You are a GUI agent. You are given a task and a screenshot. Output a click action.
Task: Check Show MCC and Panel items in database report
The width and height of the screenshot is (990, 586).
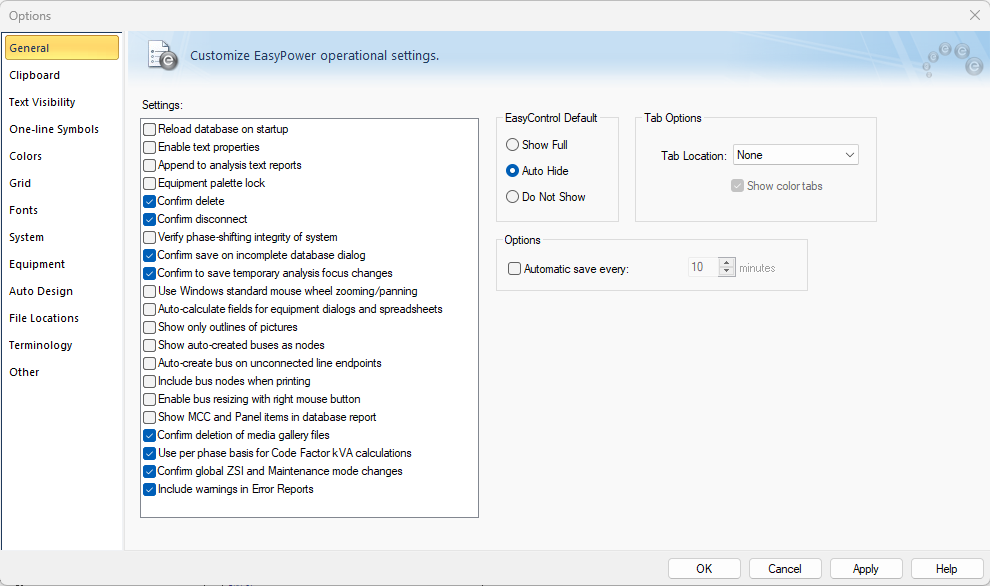tap(150, 417)
